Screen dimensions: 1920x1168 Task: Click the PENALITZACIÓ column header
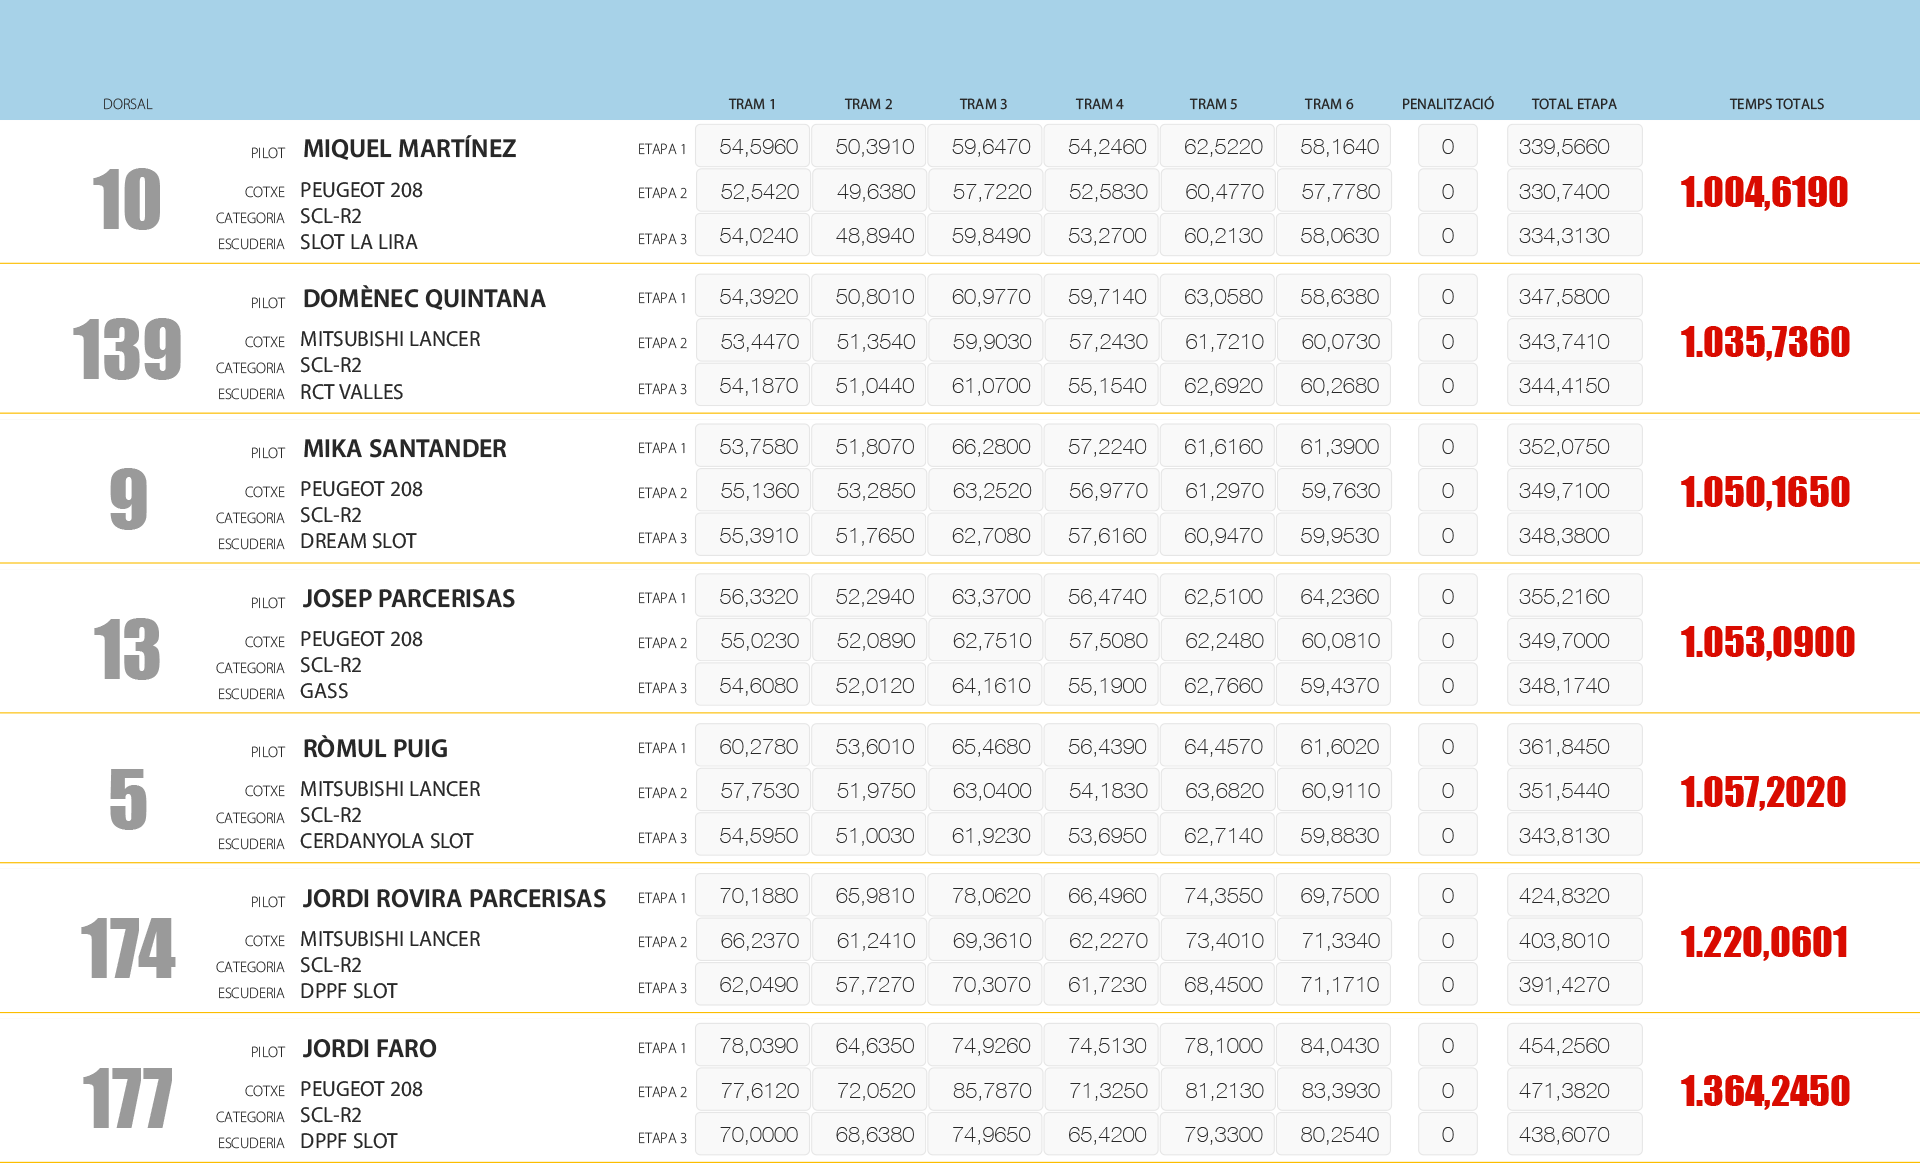point(1447,104)
